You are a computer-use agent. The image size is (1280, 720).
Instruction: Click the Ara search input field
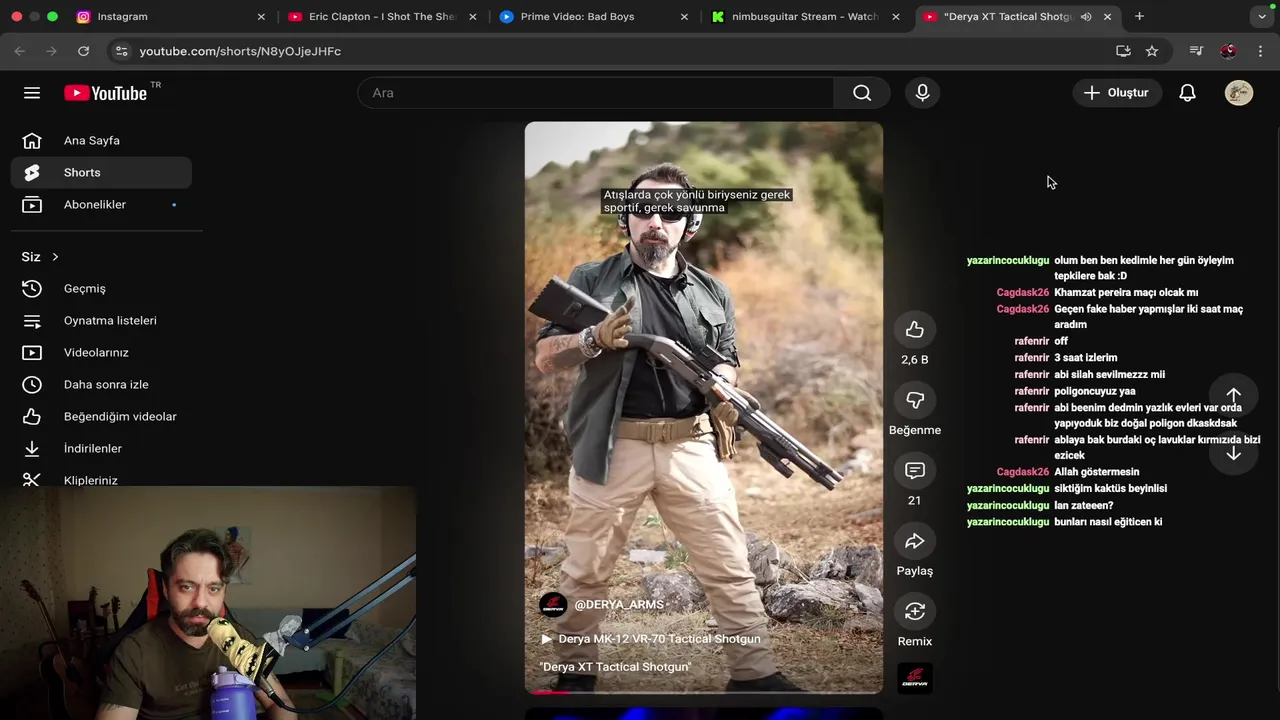(596, 93)
